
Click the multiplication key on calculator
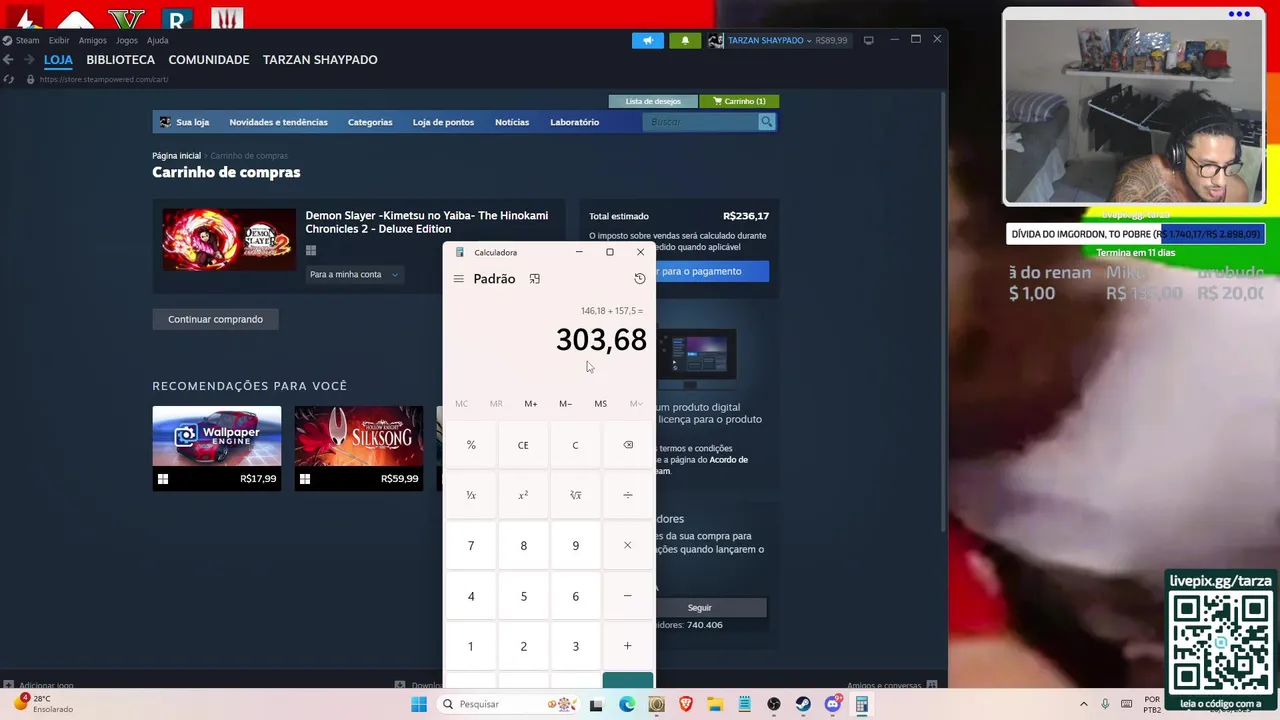tap(628, 546)
